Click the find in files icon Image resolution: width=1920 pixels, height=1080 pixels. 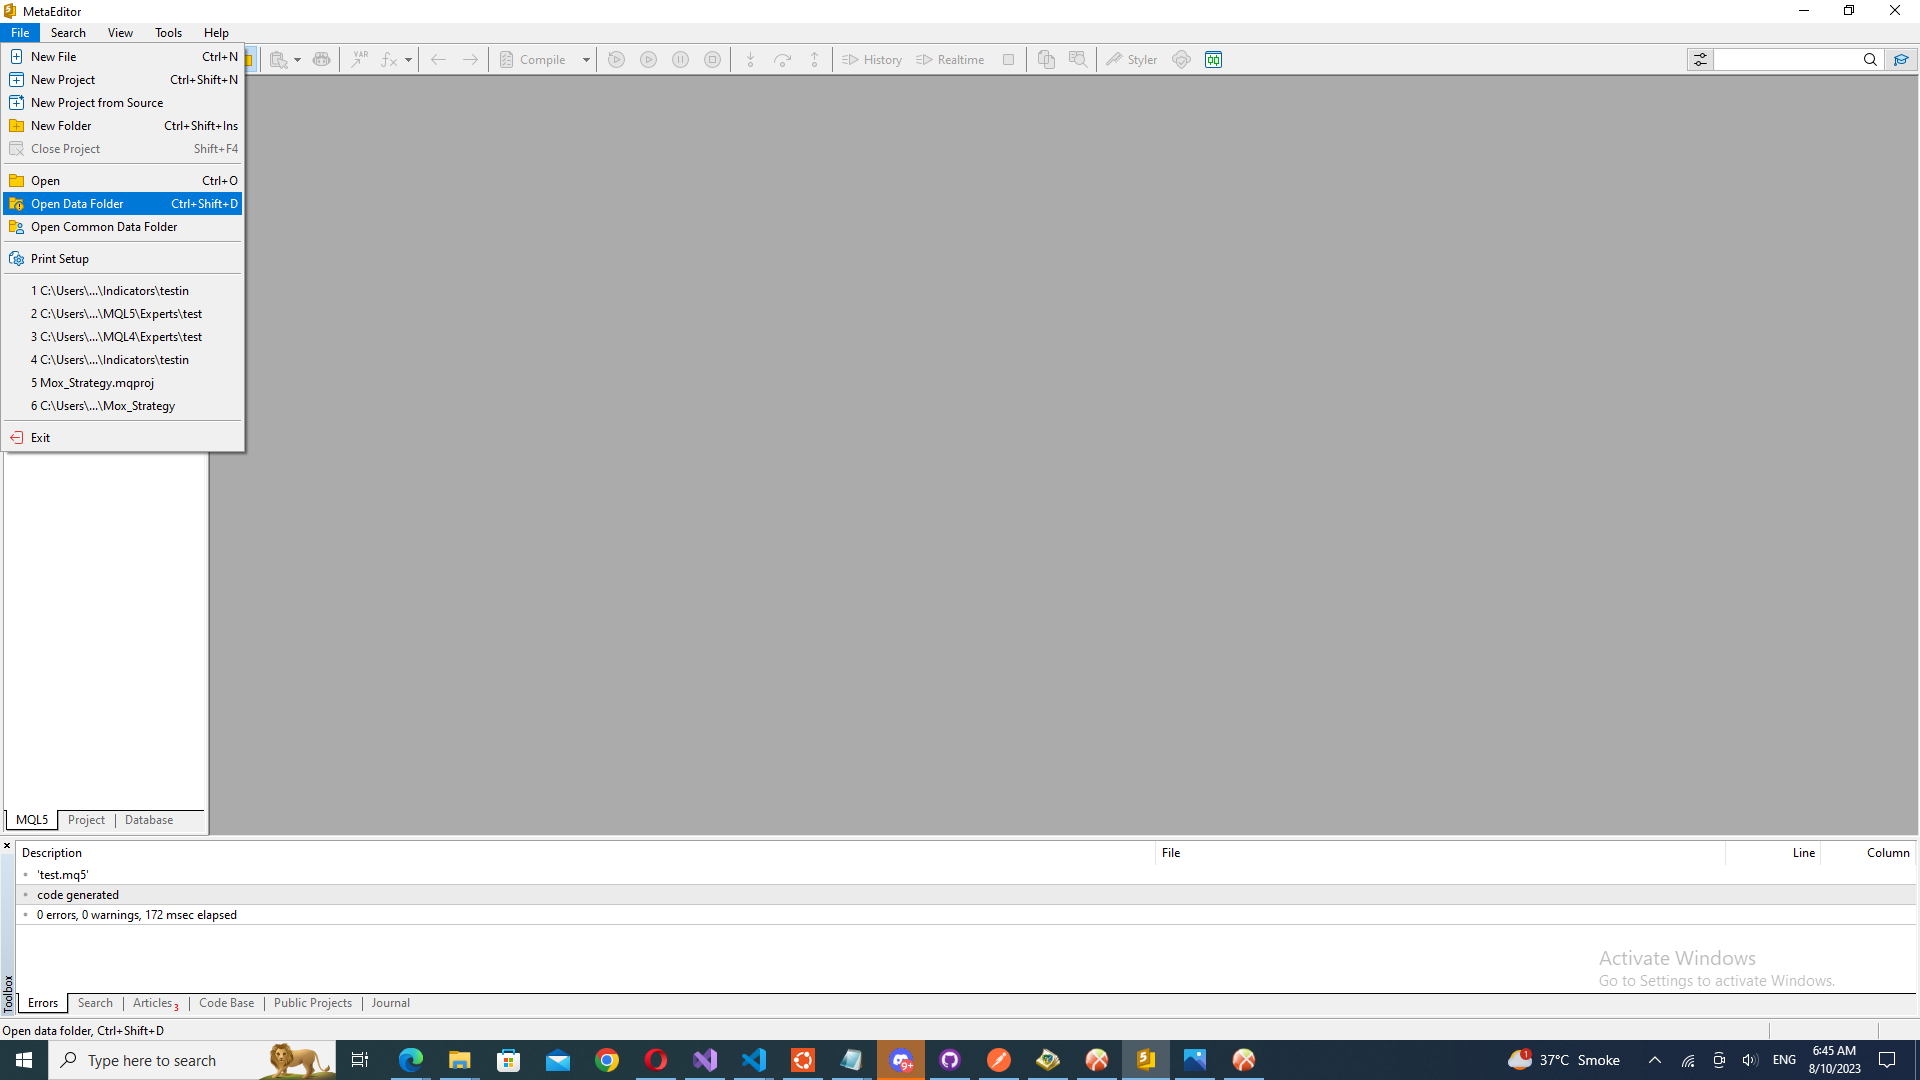[1077, 60]
